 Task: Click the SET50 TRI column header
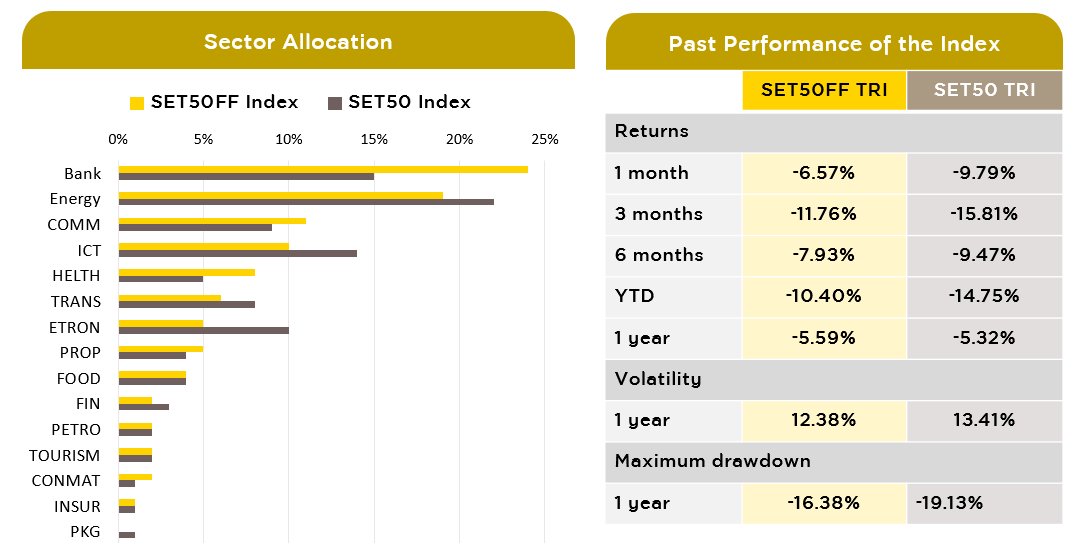(x=984, y=90)
